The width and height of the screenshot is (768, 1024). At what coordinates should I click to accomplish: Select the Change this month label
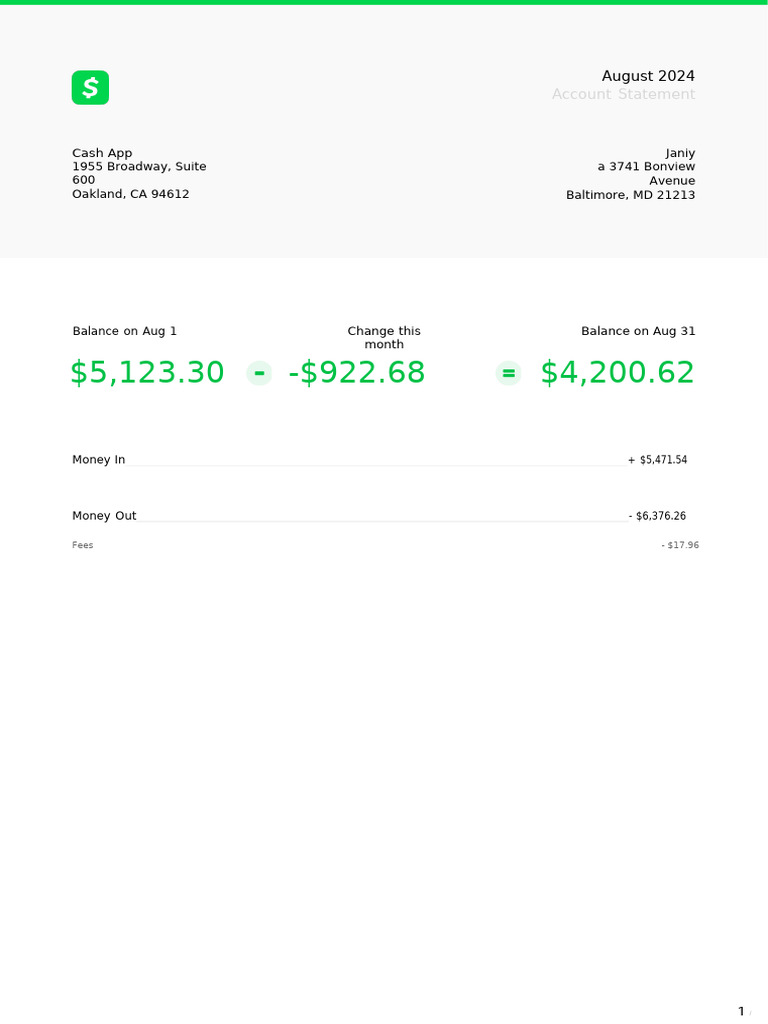(x=384, y=337)
